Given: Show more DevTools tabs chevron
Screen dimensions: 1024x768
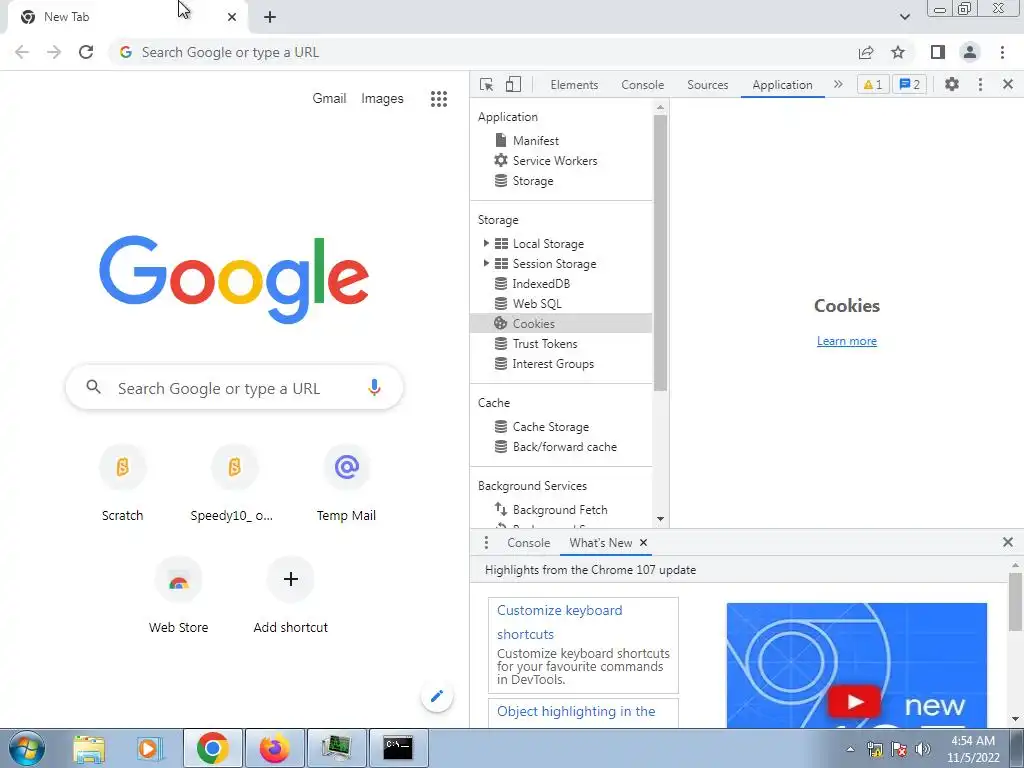Looking at the screenshot, I should 838,84.
